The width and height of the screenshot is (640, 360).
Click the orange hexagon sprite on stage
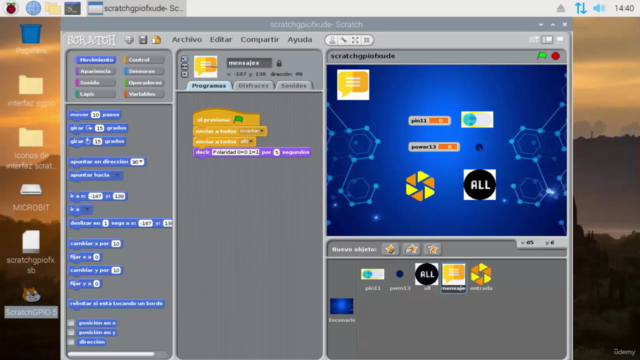(x=420, y=186)
